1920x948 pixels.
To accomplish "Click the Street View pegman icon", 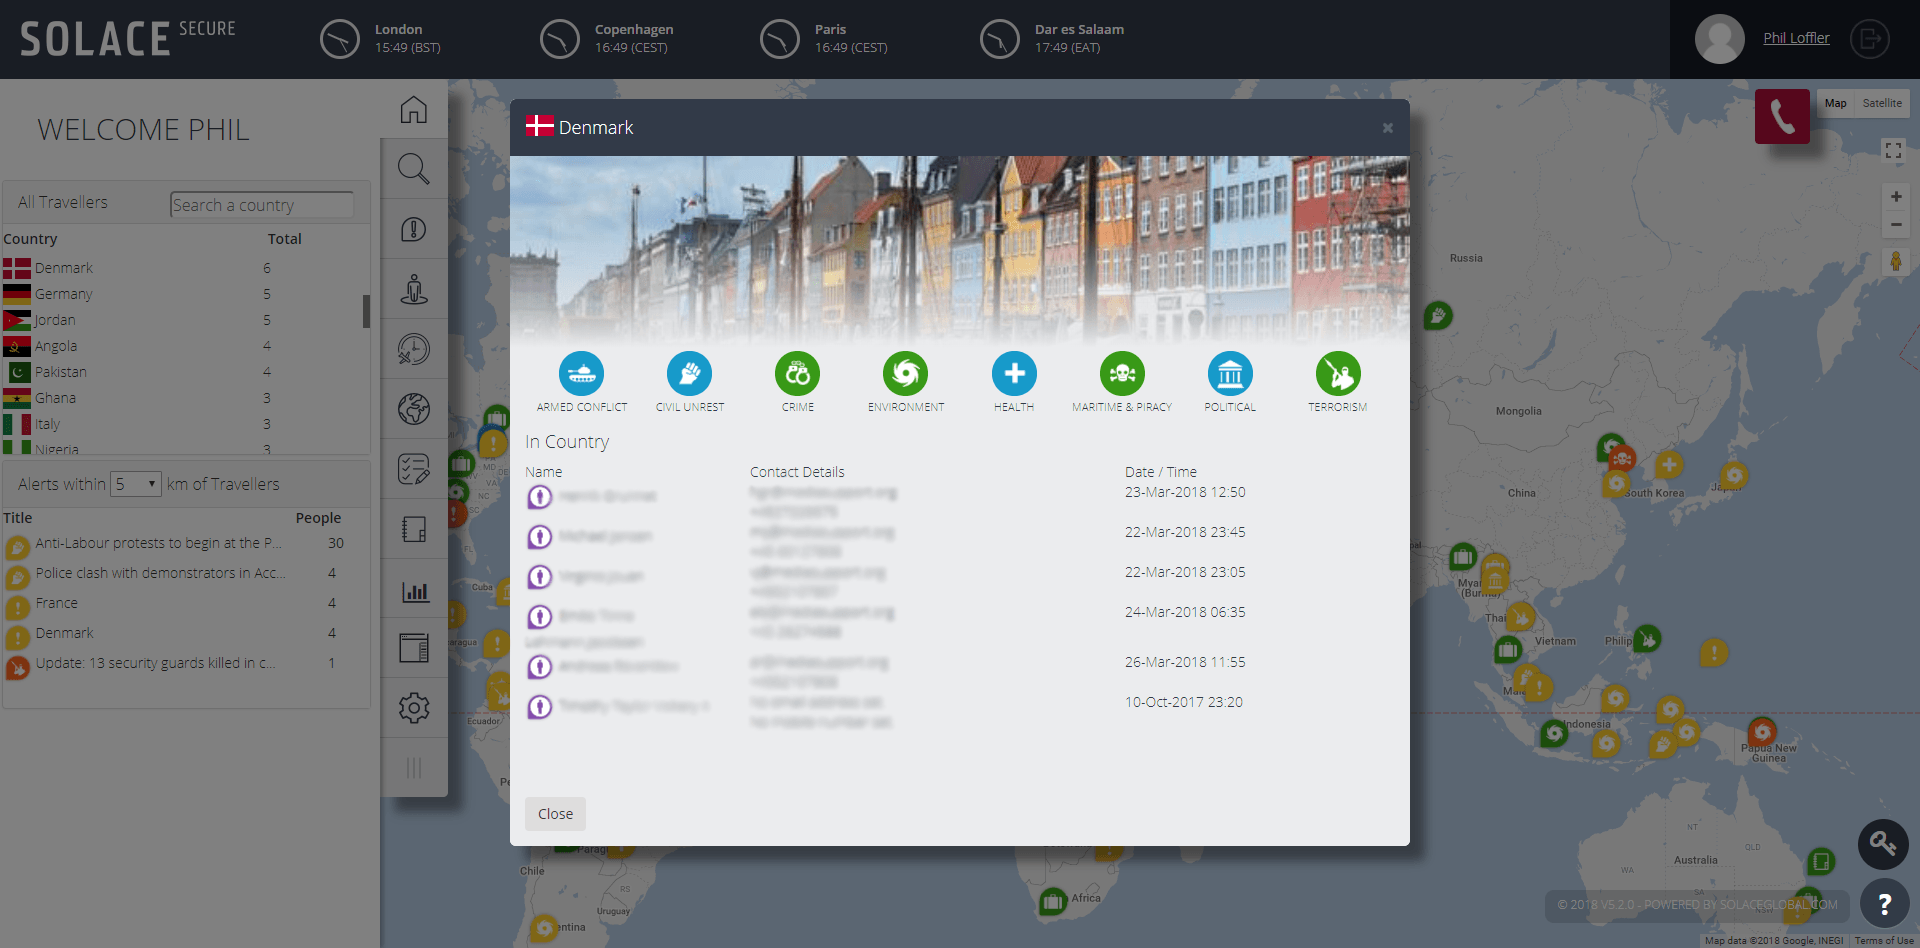I will pyautogui.click(x=1896, y=262).
